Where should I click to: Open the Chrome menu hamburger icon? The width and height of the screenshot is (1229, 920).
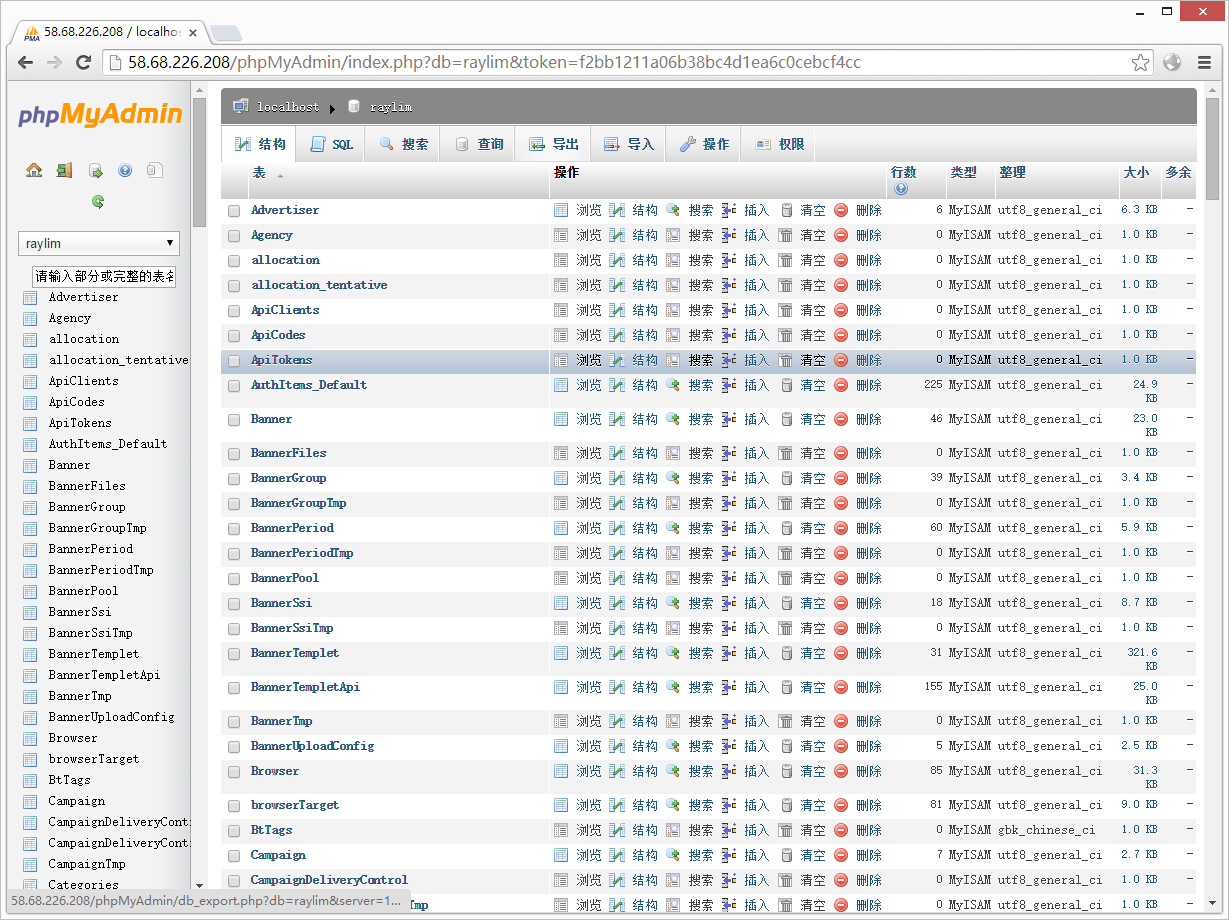click(x=1203, y=62)
